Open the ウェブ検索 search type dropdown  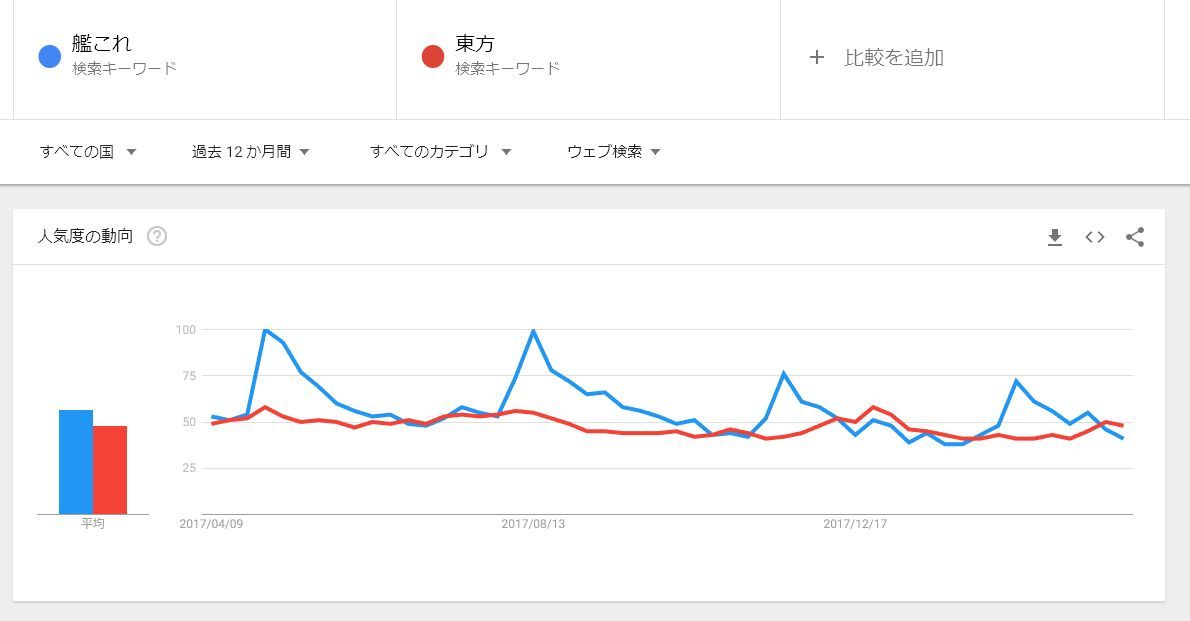tap(613, 152)
